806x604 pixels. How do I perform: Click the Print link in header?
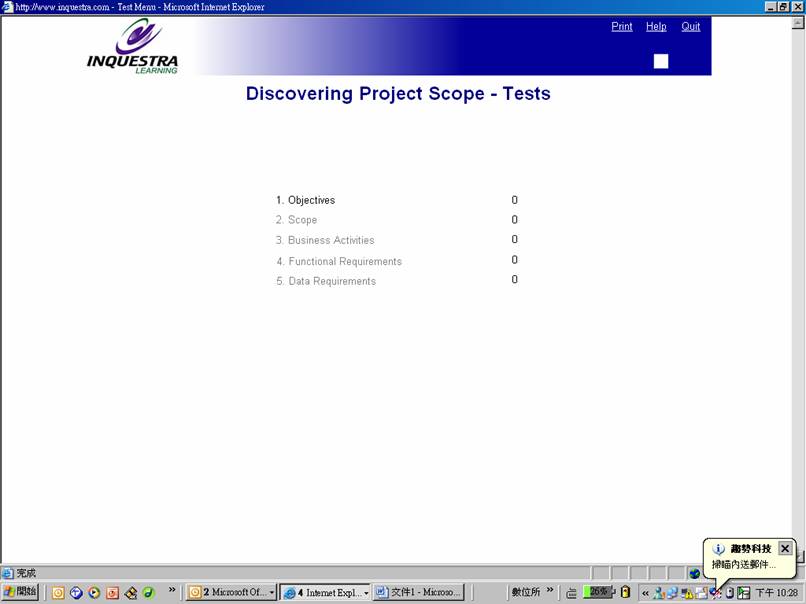(622, 26)
